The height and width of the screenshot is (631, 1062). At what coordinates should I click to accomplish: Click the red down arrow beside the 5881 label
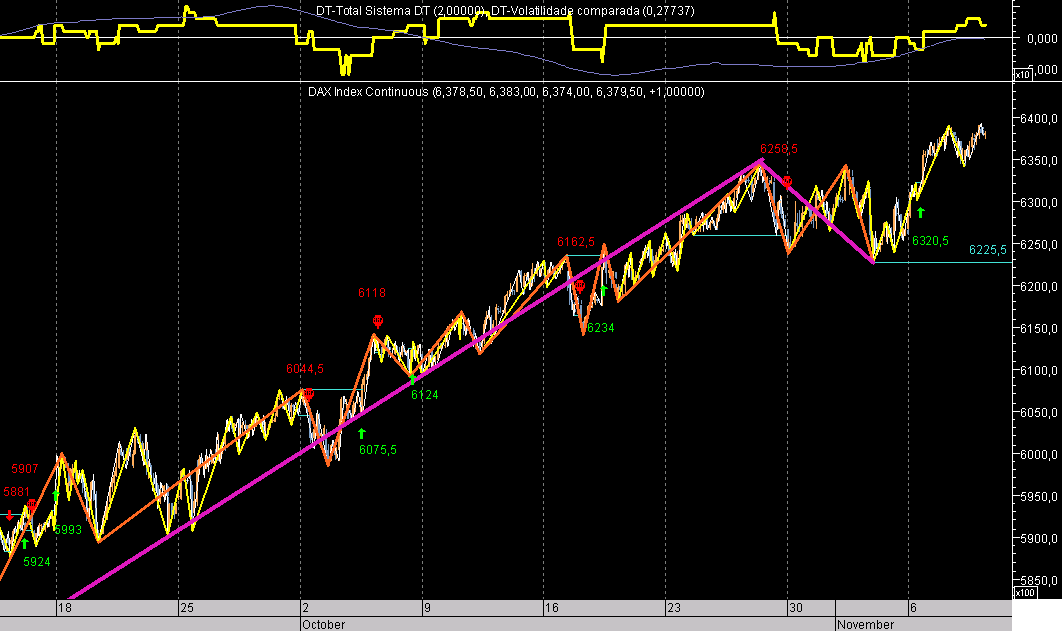(10, 515)
